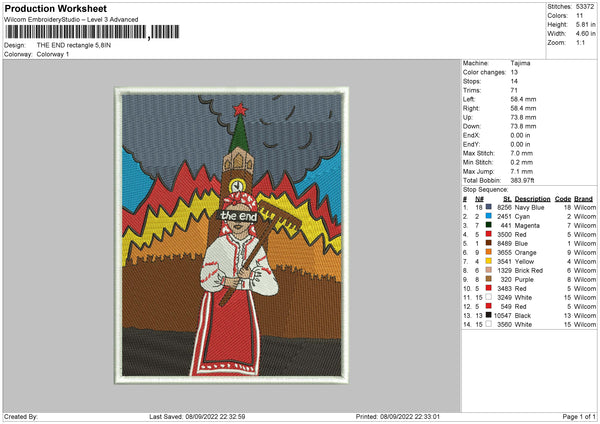Click the Description column header
Screen dimensions: 600x424
click(x=532, y=198)
